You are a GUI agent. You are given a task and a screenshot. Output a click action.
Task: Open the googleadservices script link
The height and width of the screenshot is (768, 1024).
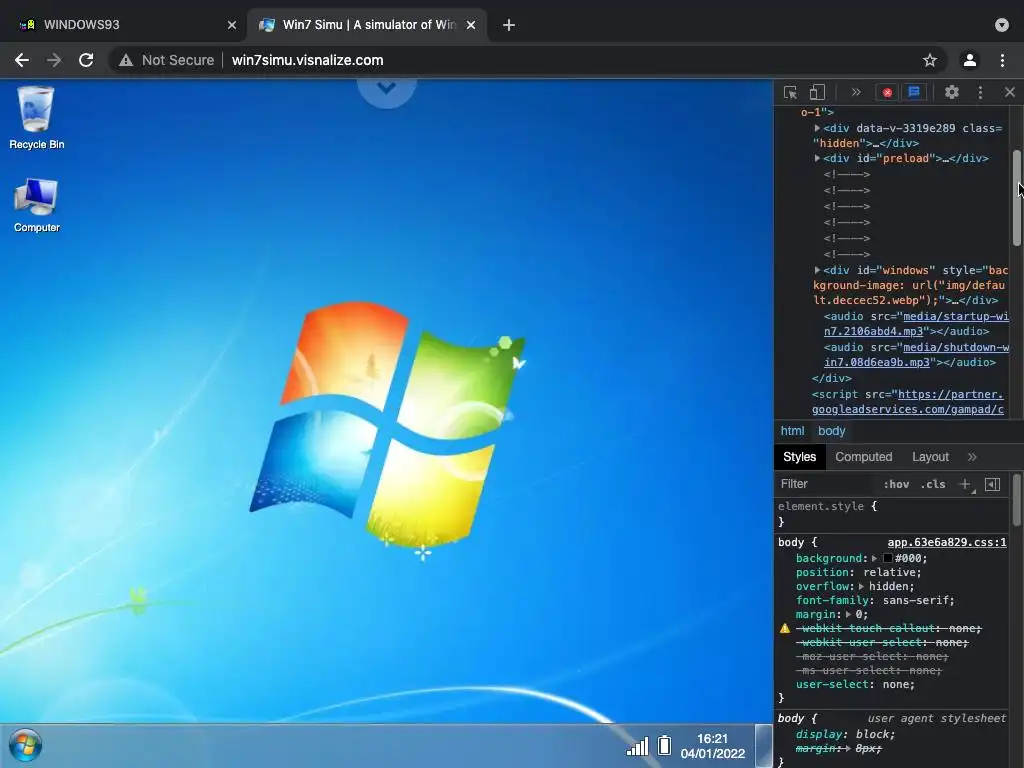pos(908,402)
